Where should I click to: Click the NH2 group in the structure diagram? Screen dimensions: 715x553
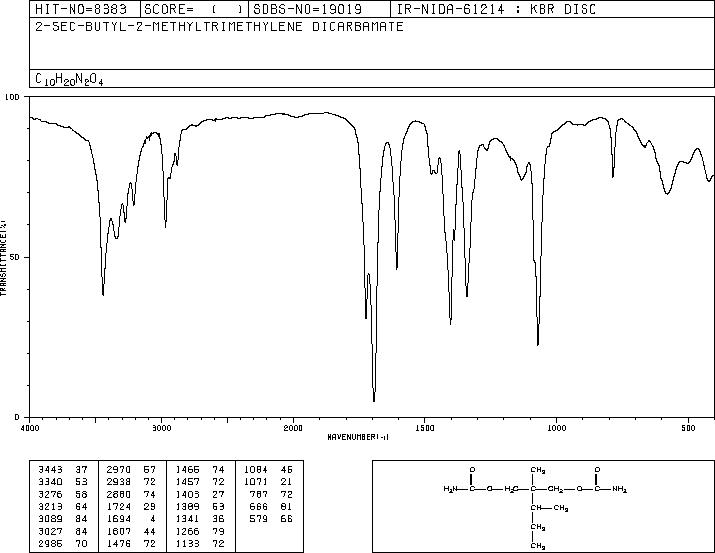pos(620,489)
